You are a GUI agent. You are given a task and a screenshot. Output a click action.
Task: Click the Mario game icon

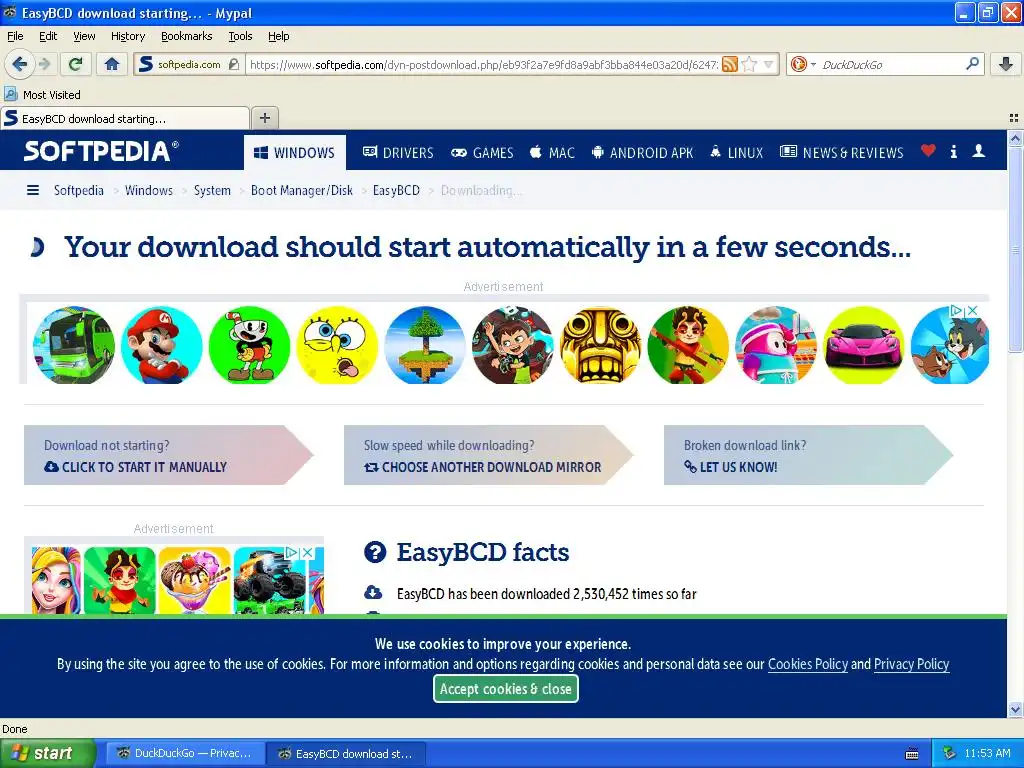[161, 345]
